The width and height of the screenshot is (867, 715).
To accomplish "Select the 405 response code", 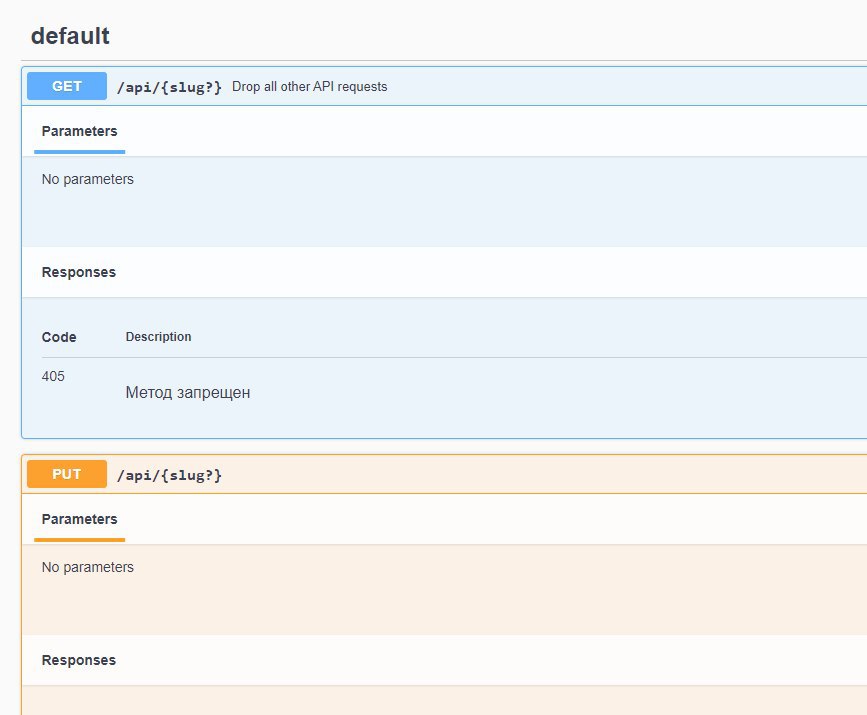I will tap(53, 376).
